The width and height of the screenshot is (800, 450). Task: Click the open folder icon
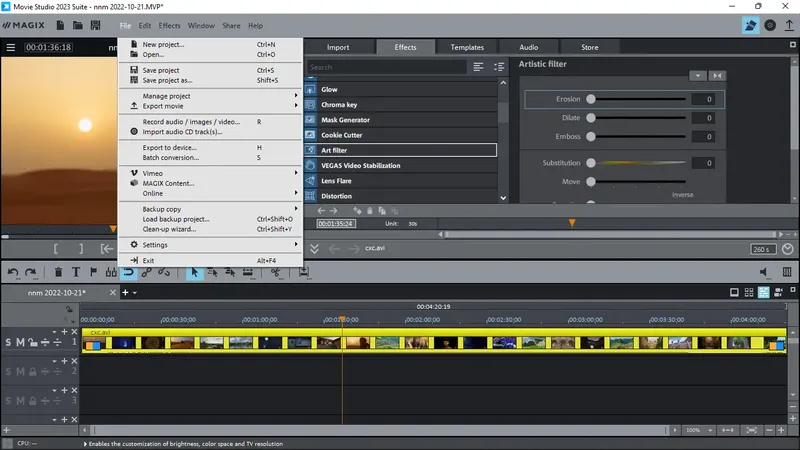pos(78,25)
